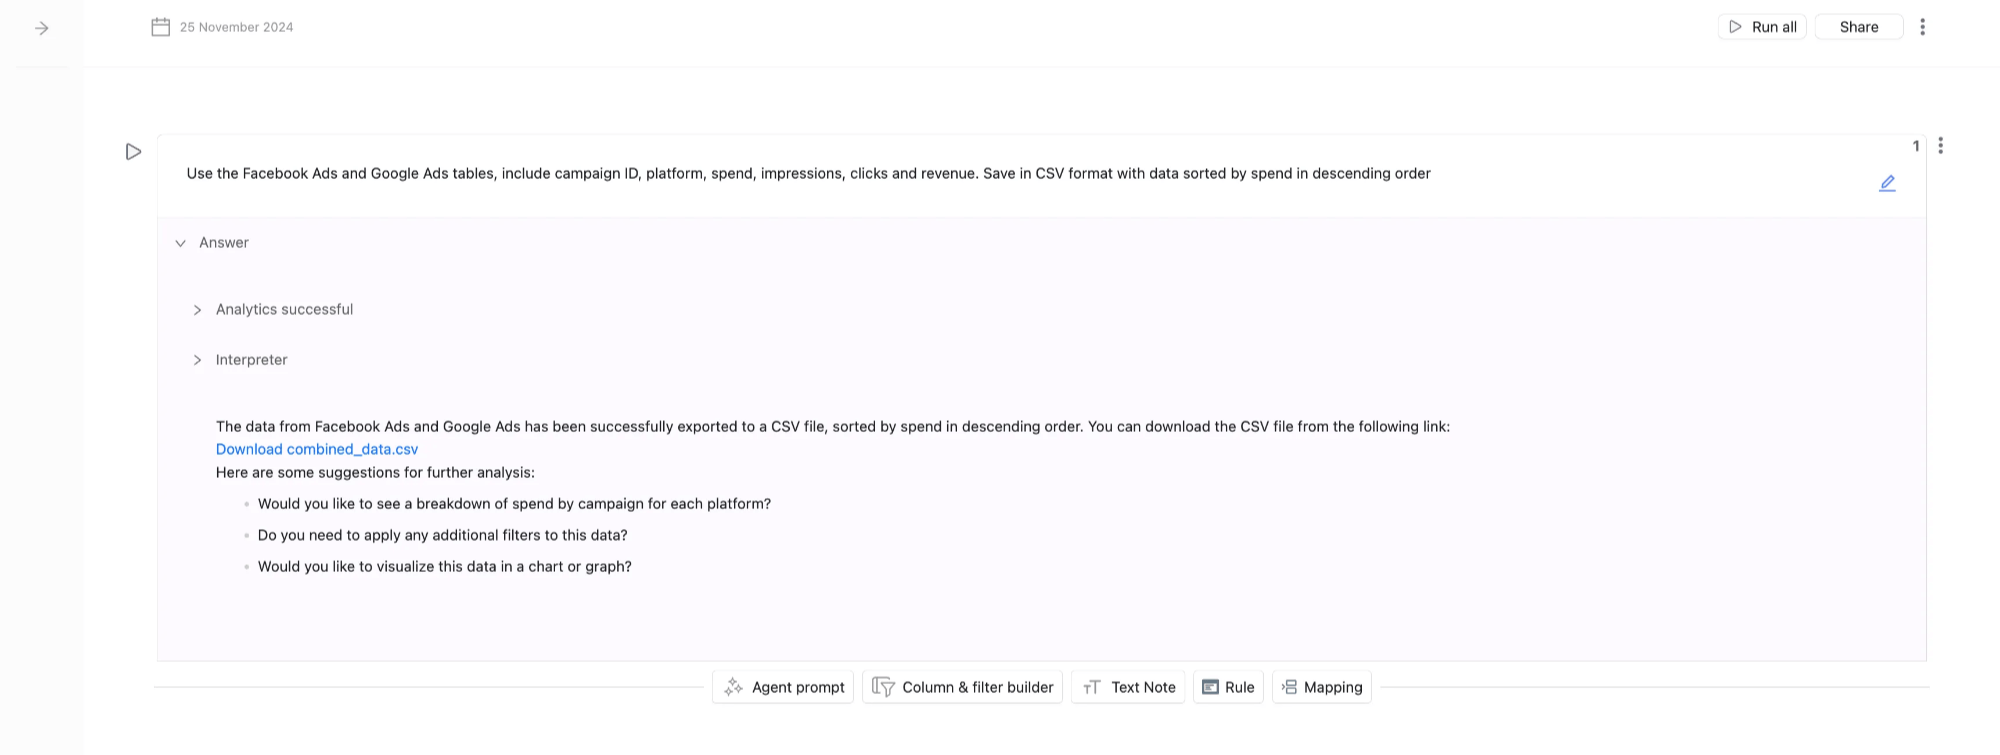This screenshot has height=755, width=2000.
Task: Click the Run all button
Action: pyautogui.click(x=1762, y=27)
